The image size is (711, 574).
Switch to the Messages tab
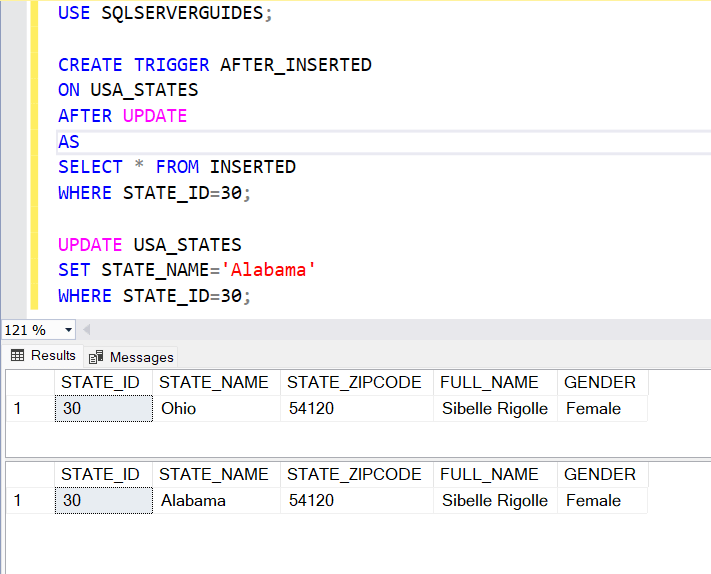(131, 357)
